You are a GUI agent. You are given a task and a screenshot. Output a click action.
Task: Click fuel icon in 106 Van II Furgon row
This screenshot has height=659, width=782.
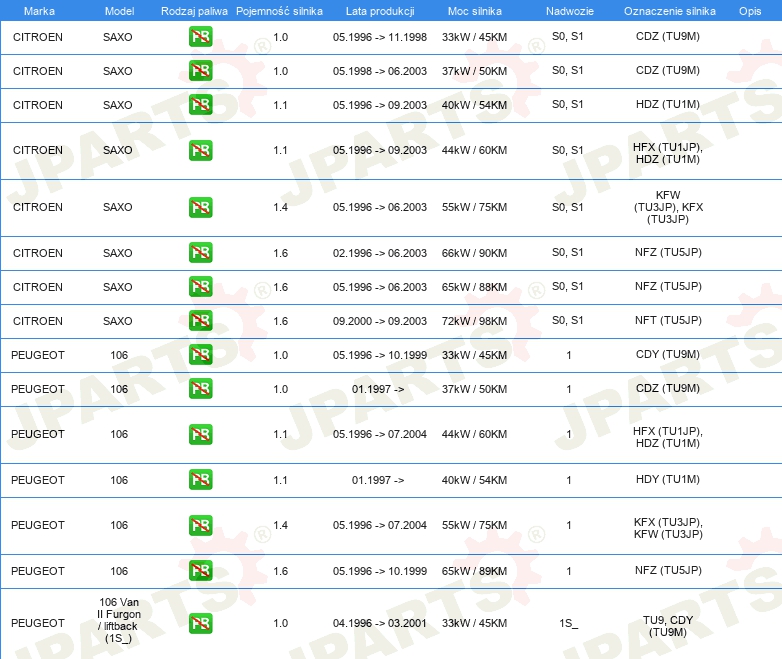point(200,624)
